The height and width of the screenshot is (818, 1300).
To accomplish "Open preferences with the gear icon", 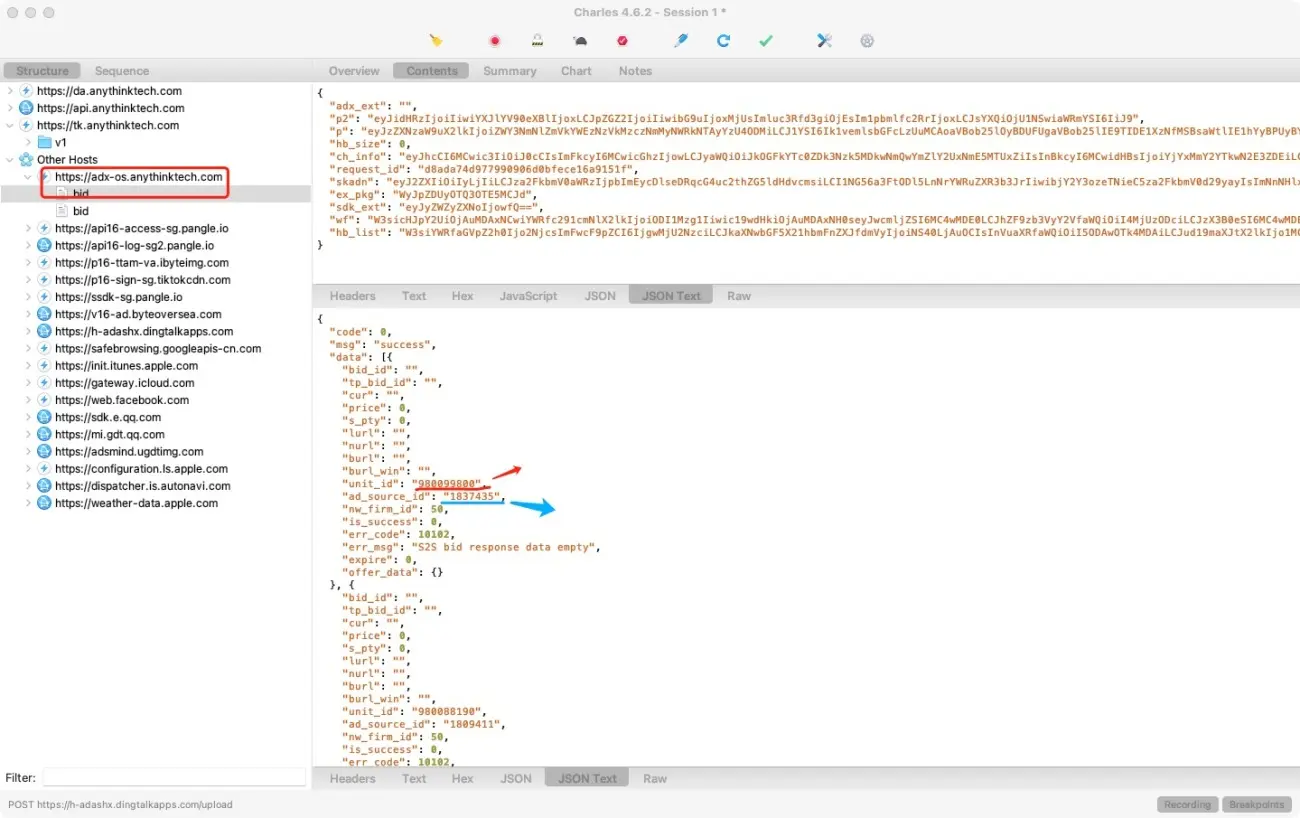I will (866, 40).
